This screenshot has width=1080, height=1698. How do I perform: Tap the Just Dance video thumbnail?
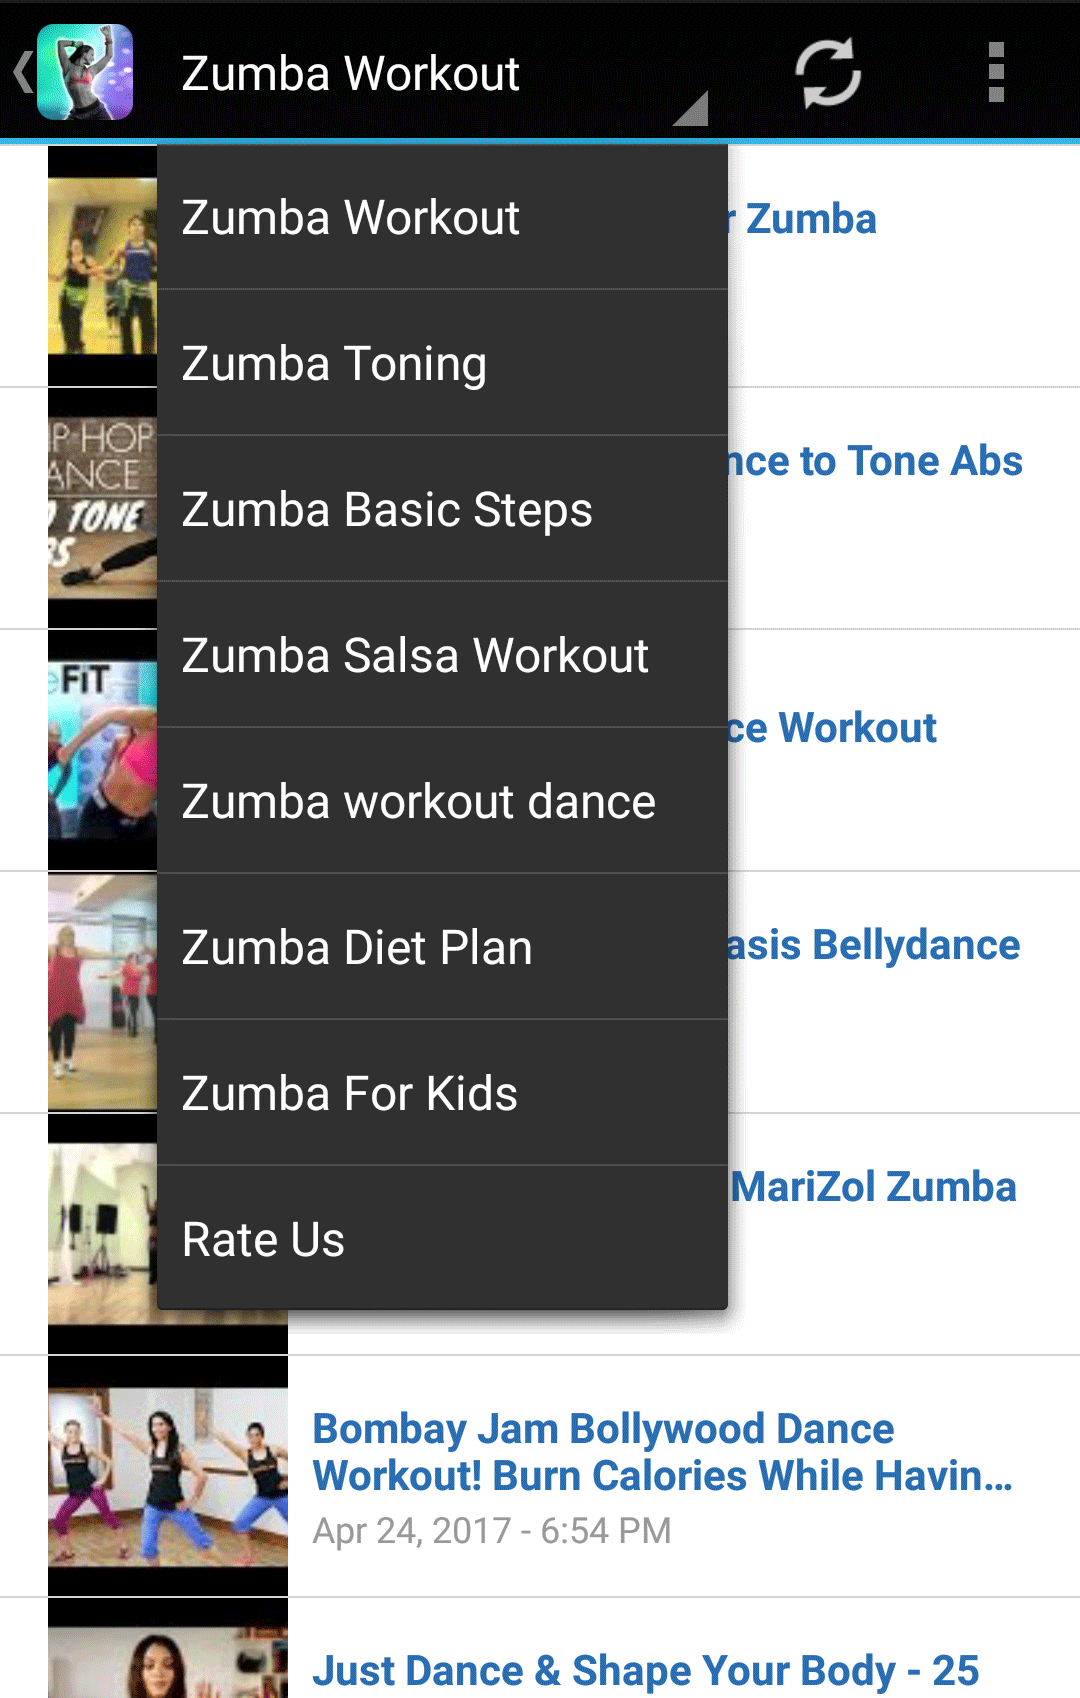pos(168,1660)
